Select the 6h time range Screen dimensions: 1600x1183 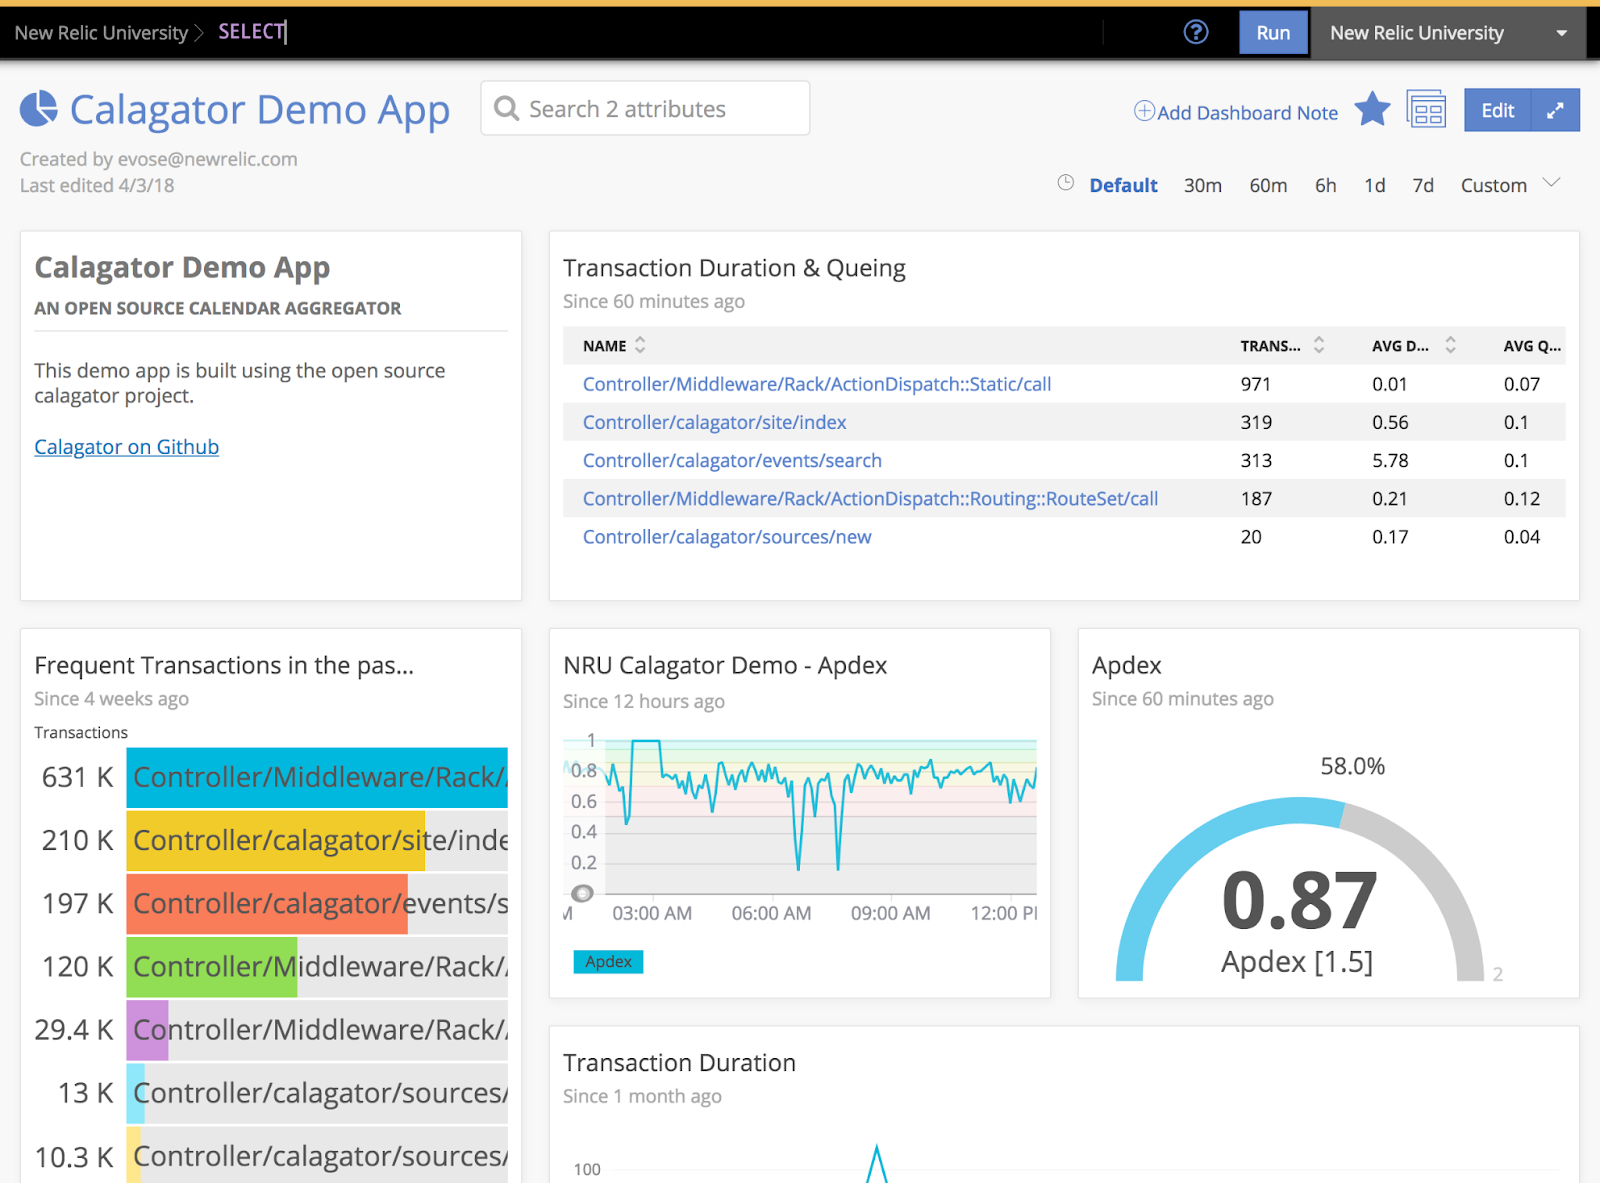pos(1326,185)
